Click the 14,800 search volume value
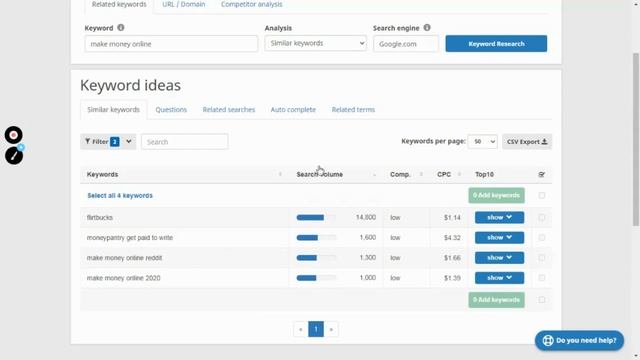Screen dimensions: 640x360 (x=366, y=217)
